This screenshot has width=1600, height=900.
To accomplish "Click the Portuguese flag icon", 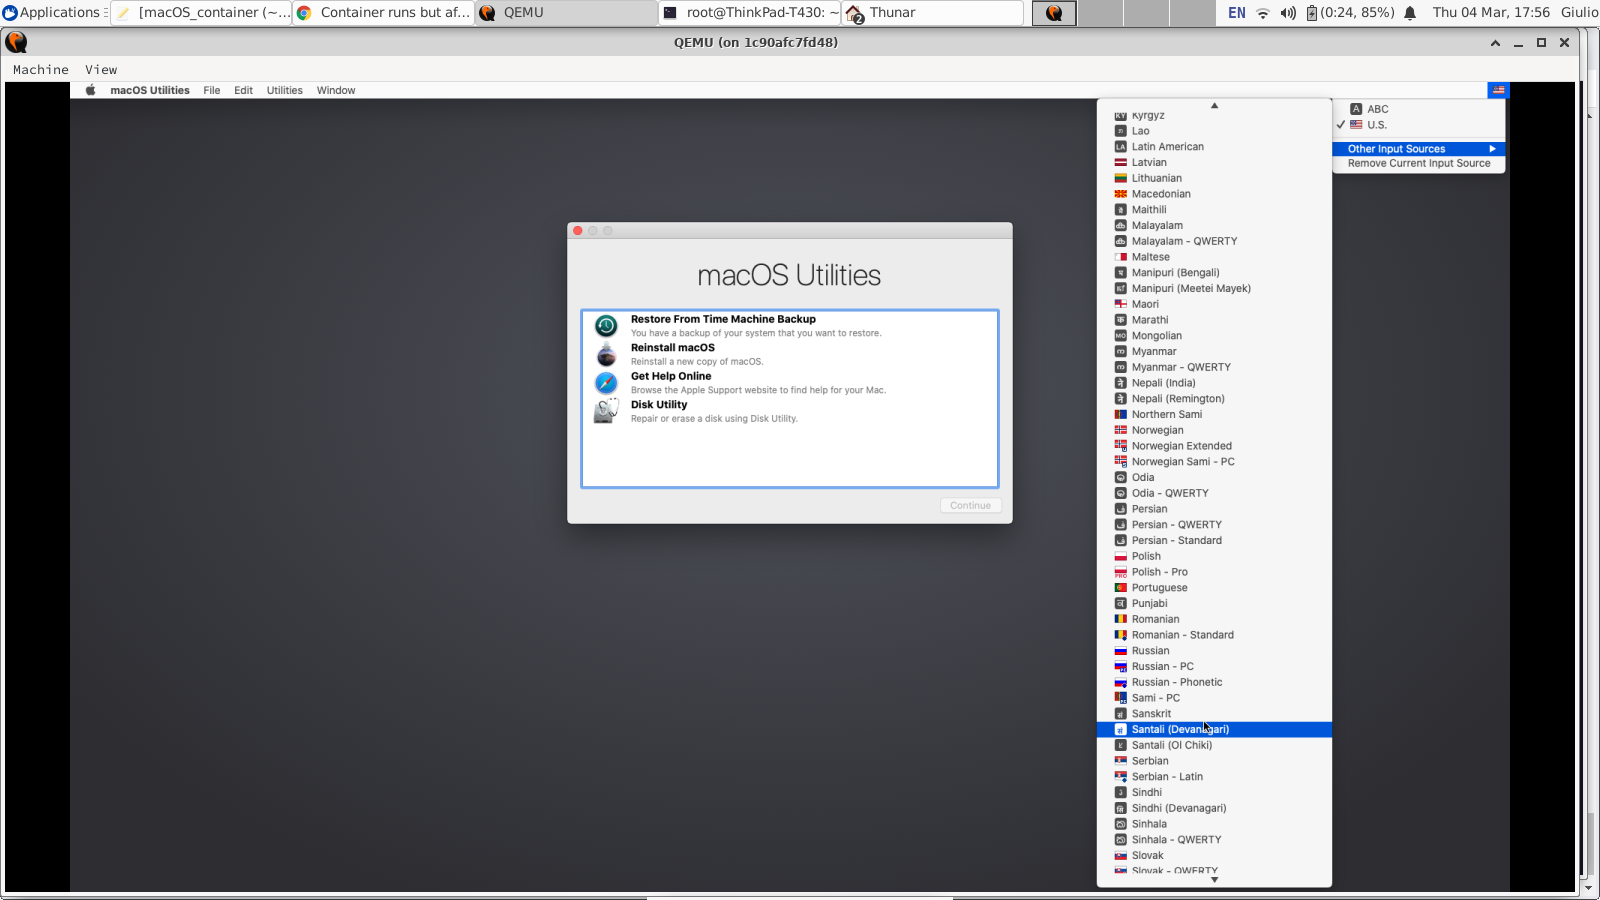I will pyautogui.click(x=1121, y=588).
